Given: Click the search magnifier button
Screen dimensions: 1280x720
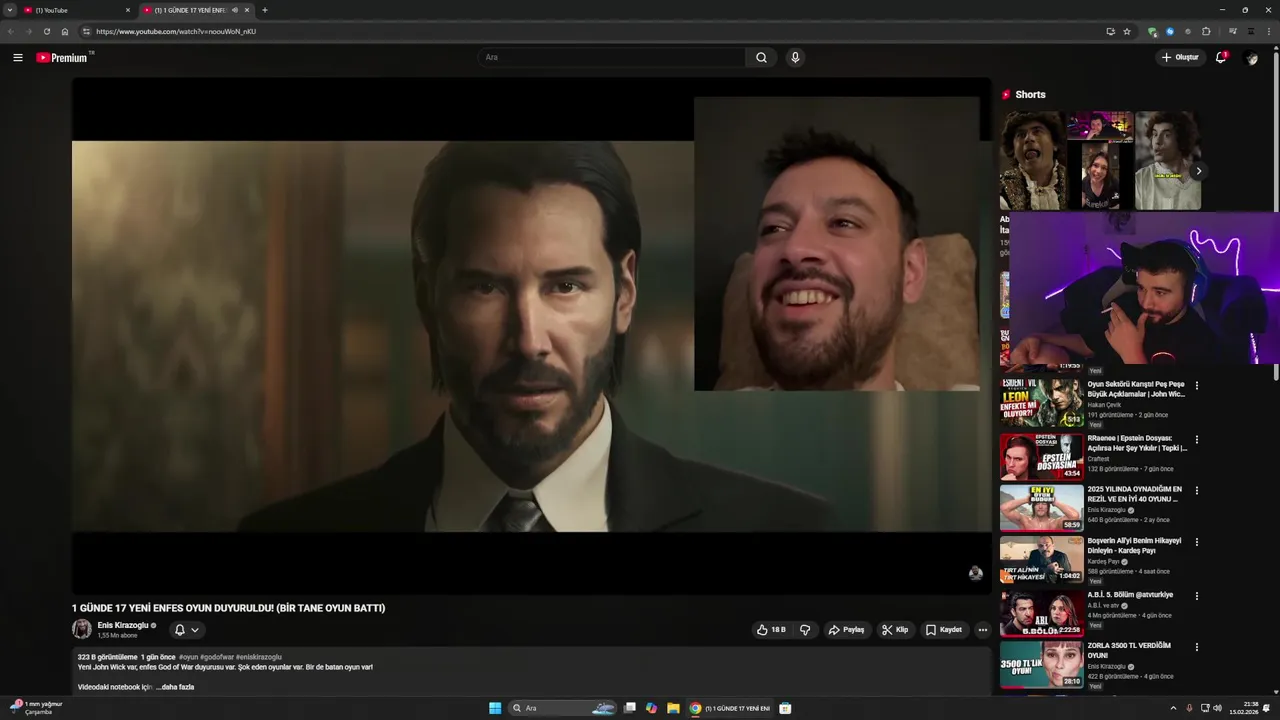Looking at the screenshot, I should (x=761, y=58).
